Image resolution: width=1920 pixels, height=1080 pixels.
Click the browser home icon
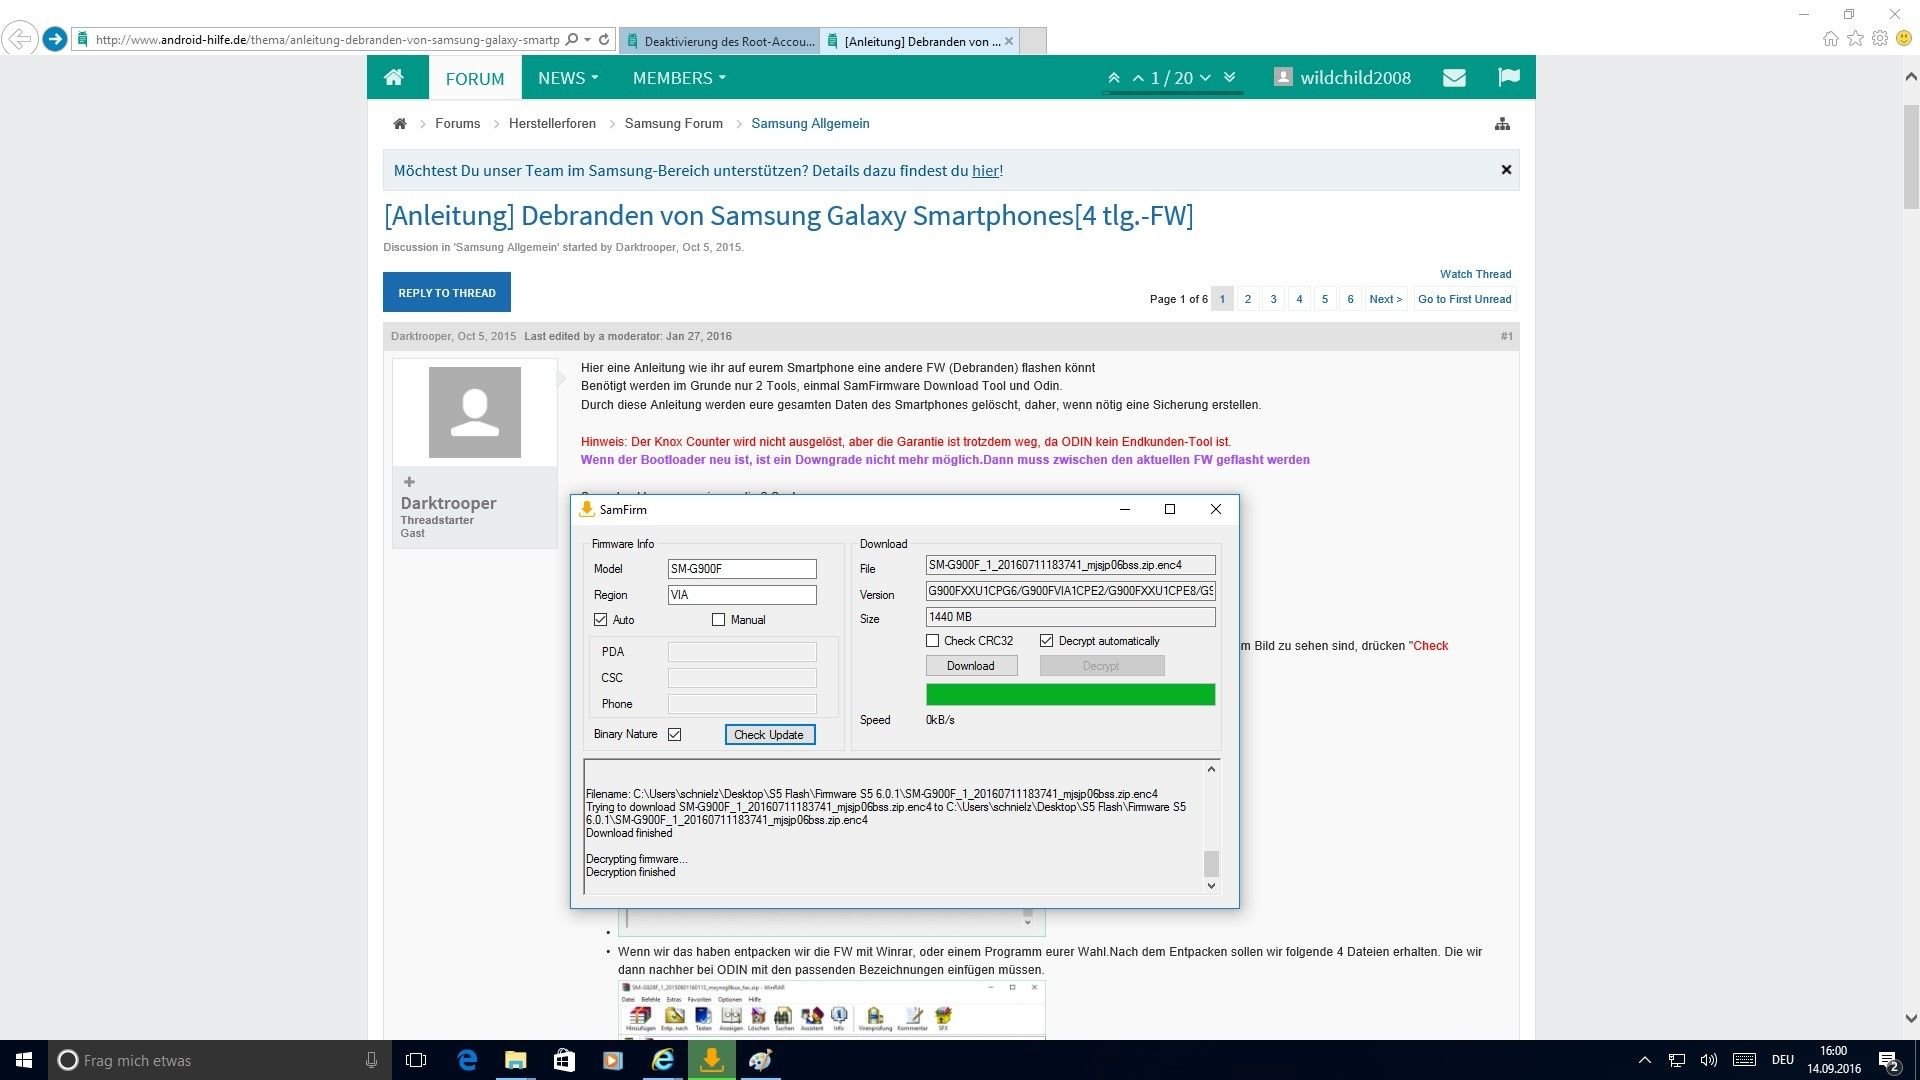point(1830,38)
